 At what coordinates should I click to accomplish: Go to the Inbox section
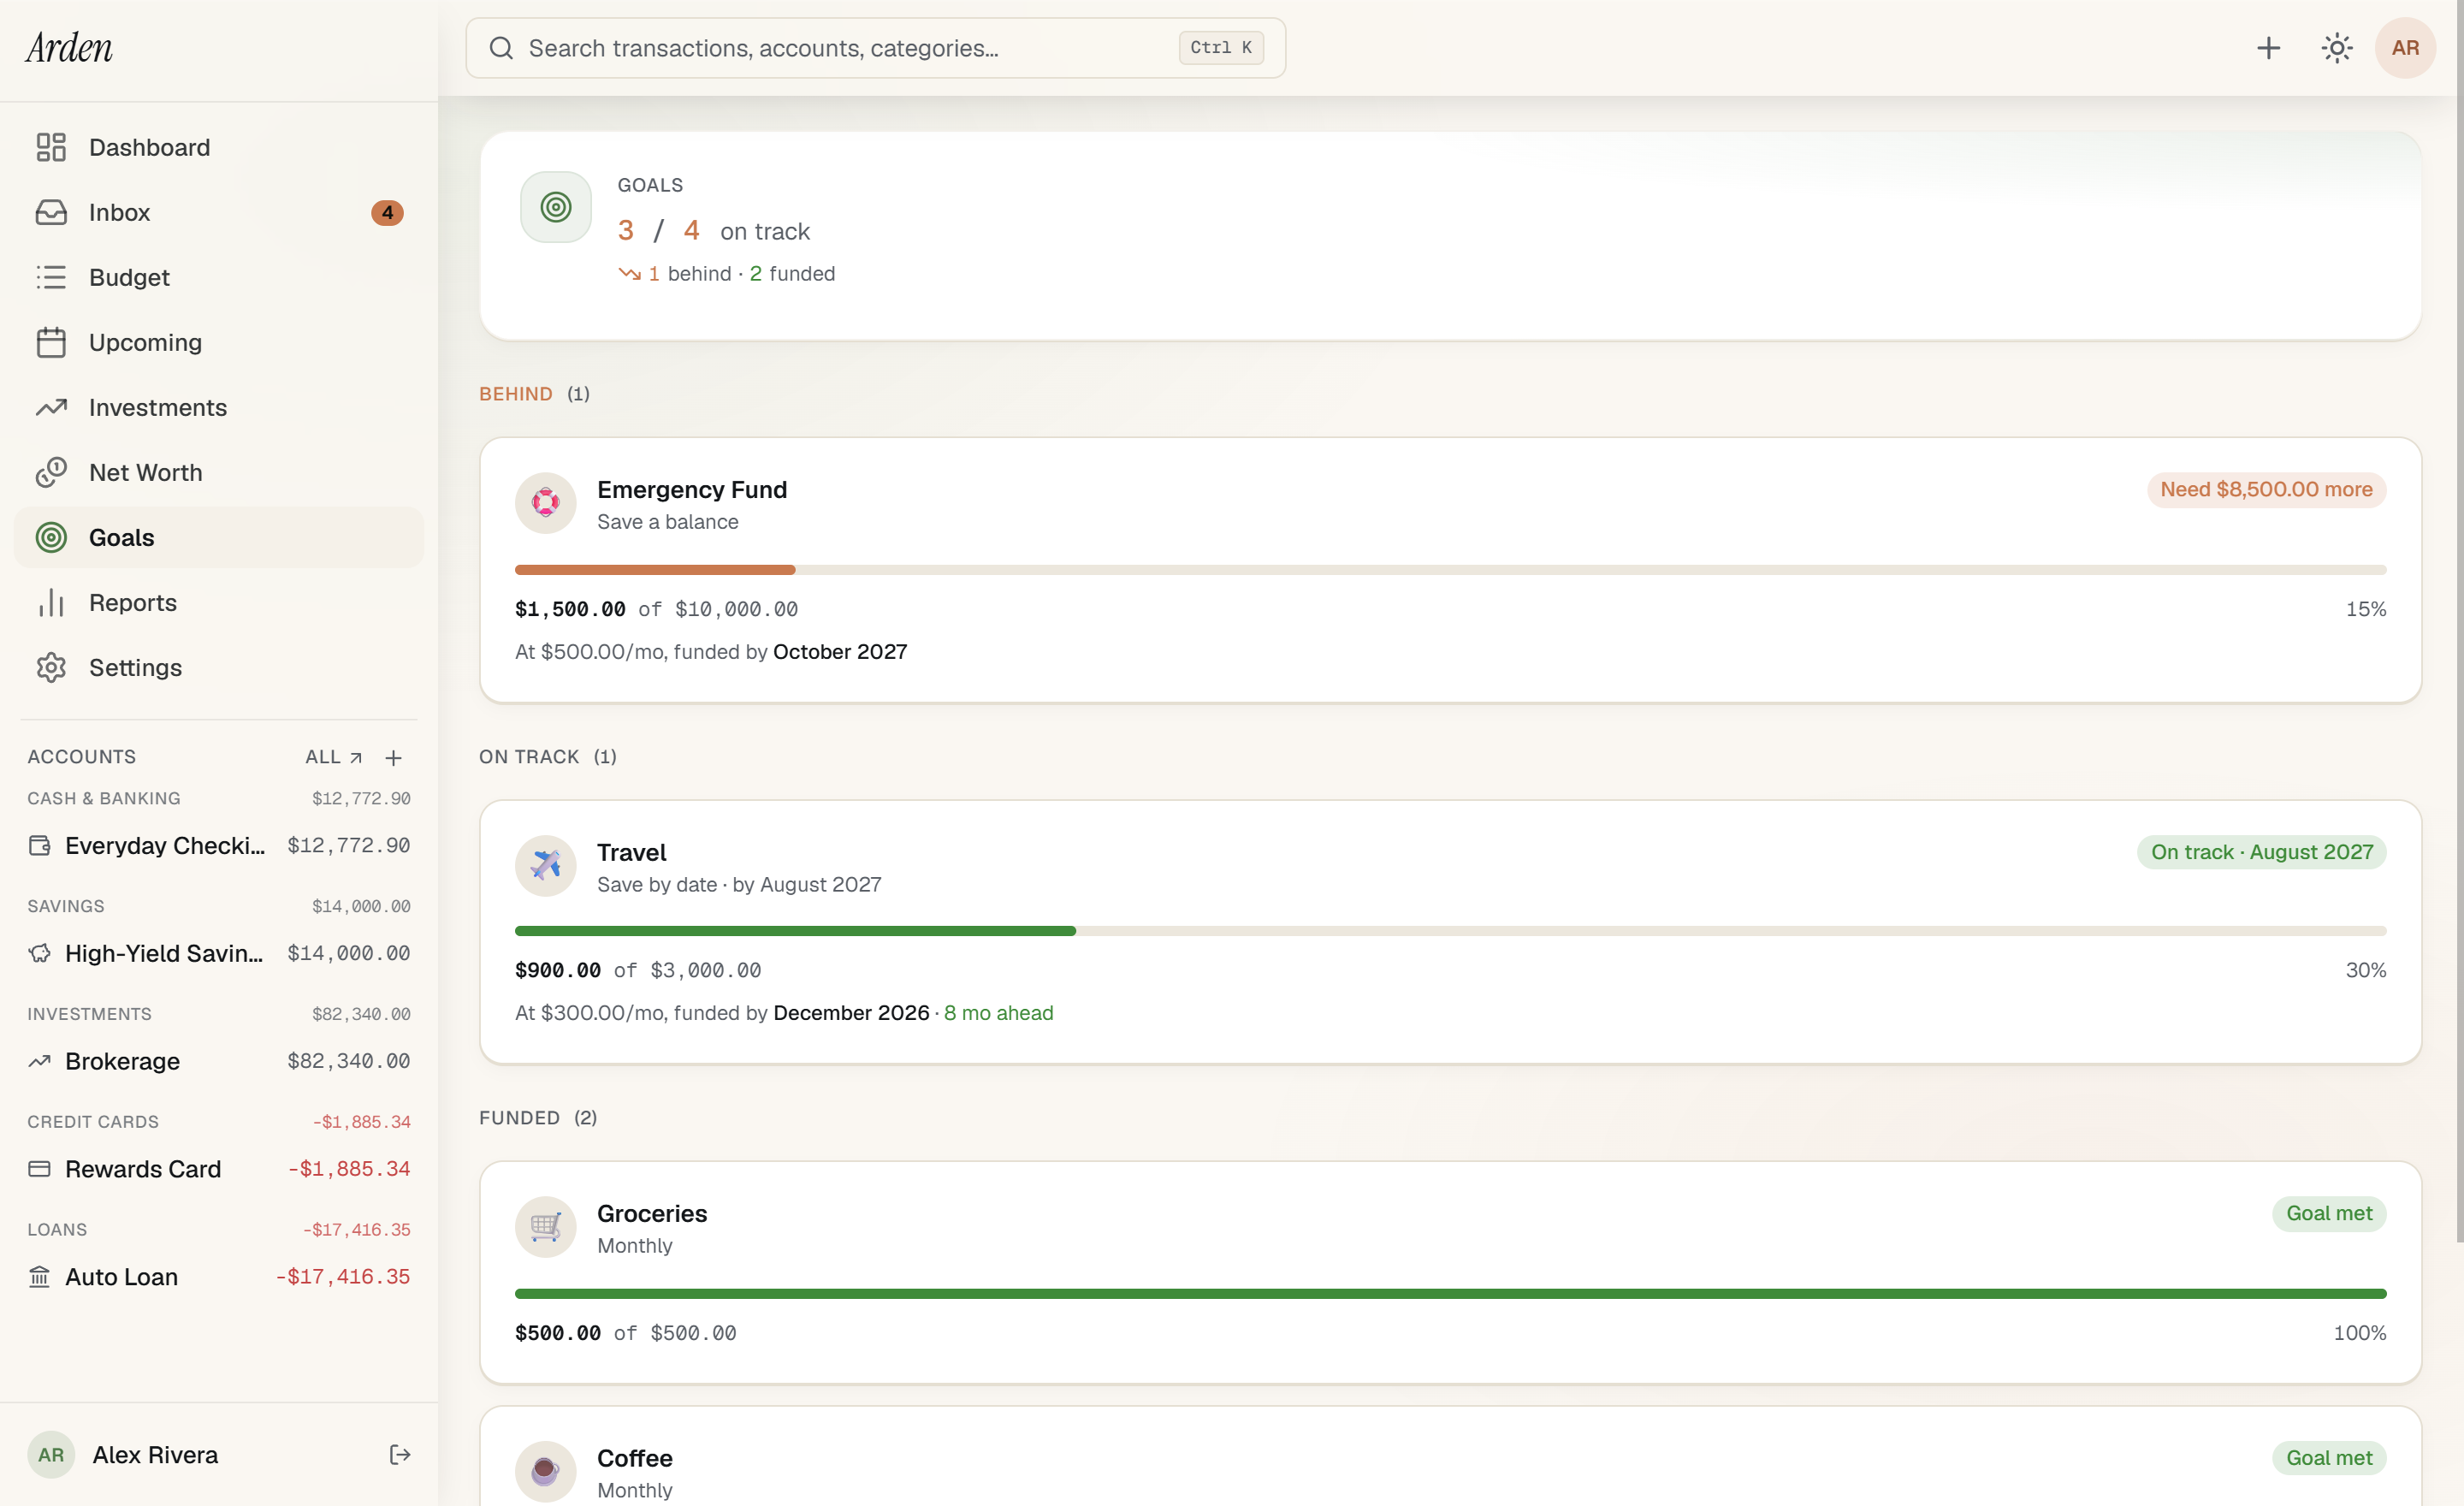[x=219, y=212]
